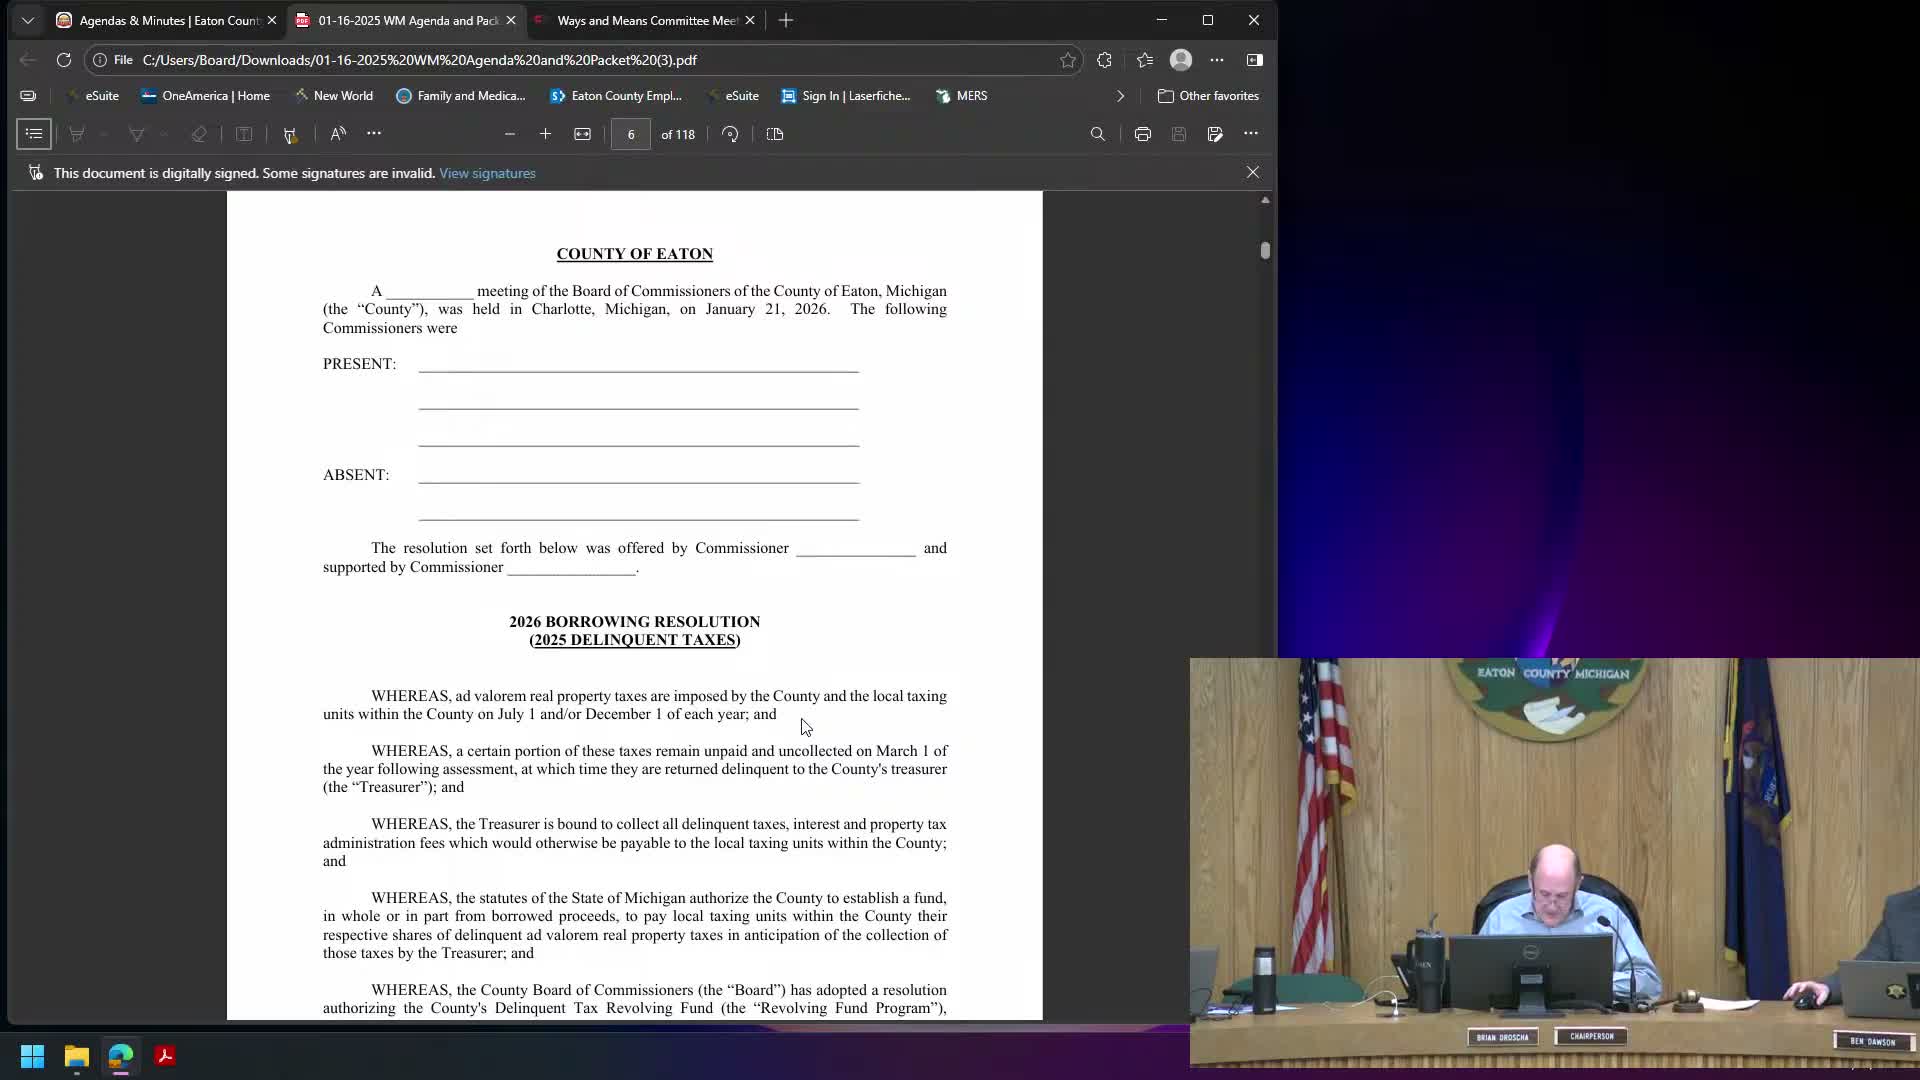Rotate the PDF page

(x=730, y=134)
